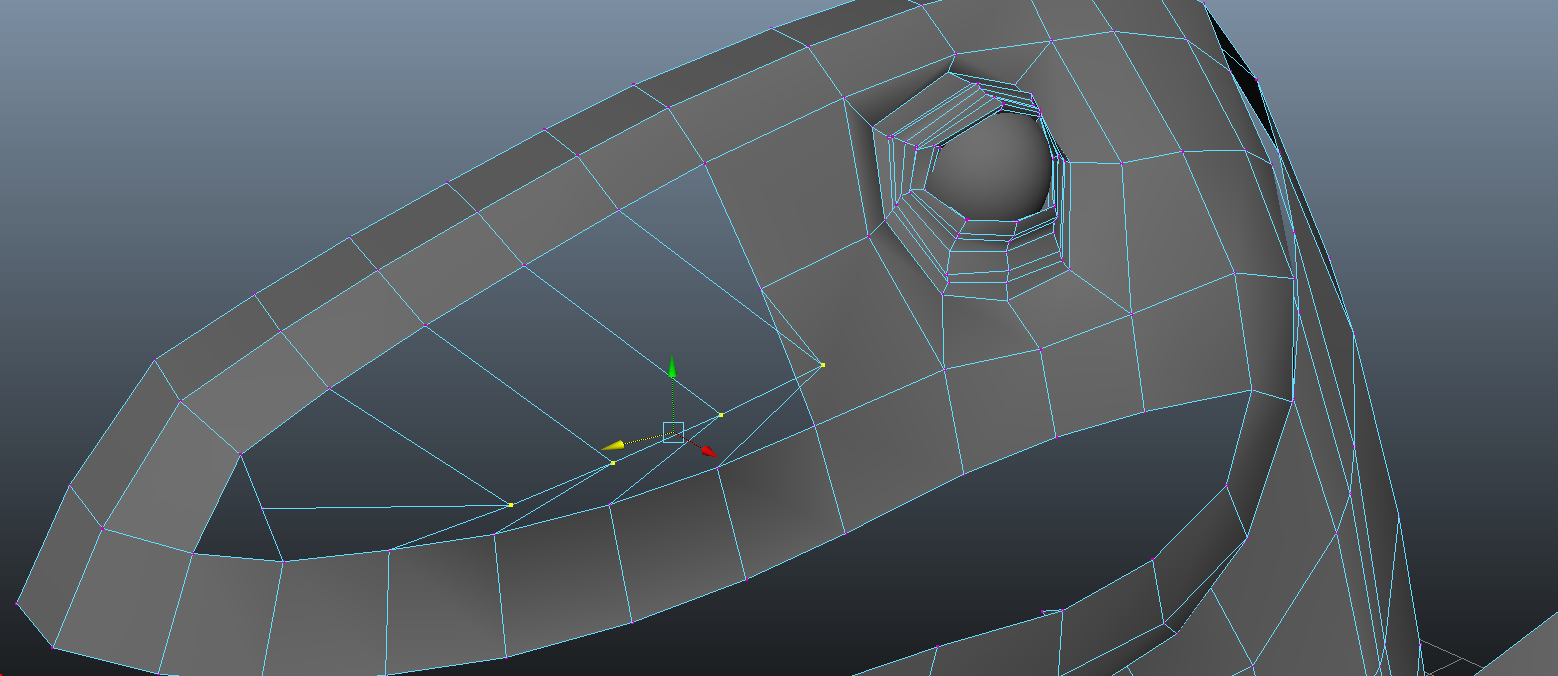Image resolution: width=1558 pixels, height=676 pixels.
Task: Click the center square handle of the move manipulator
Action: pos(673,432)
